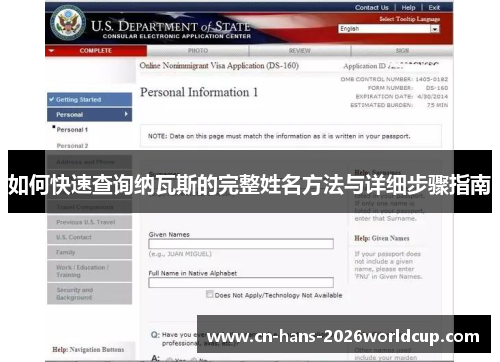Click the Online Nonimmigrant Visa Application title
This screenshot has width=500, height=362.
click(219, 66)
